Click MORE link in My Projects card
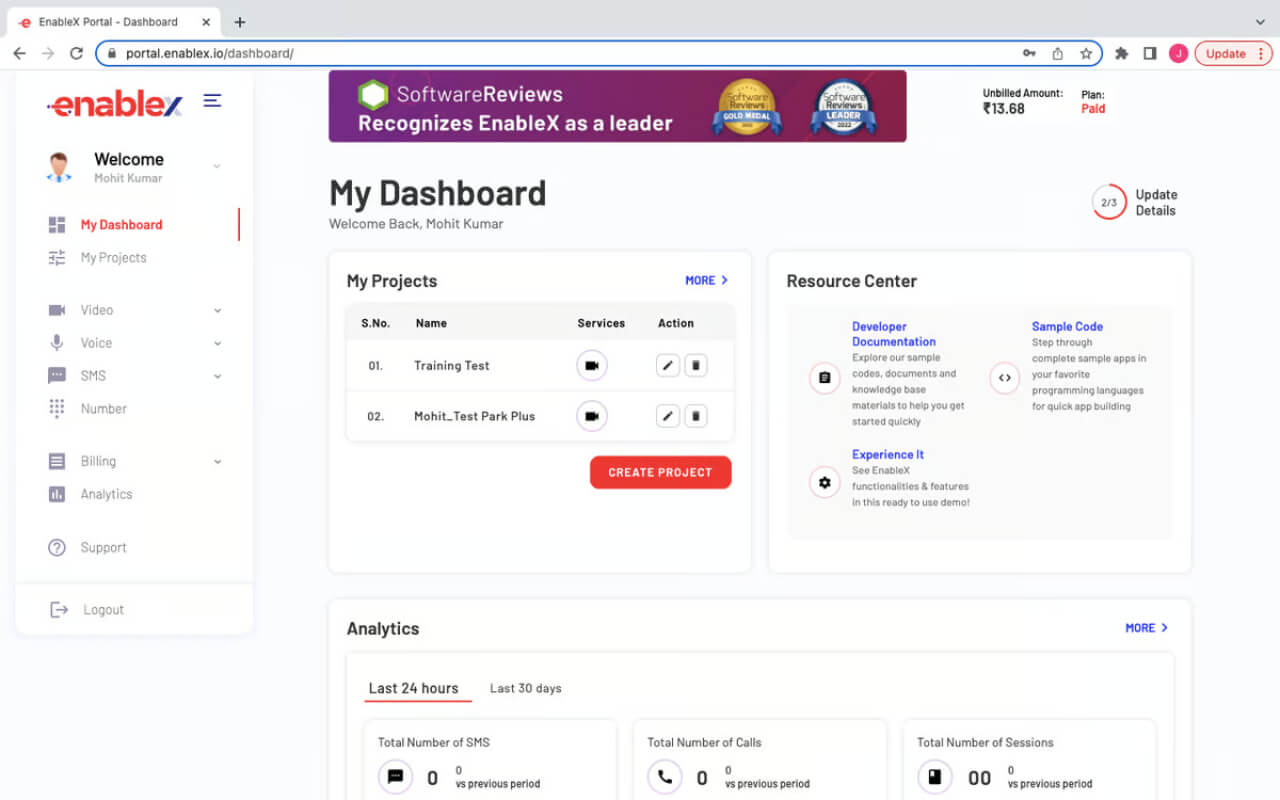The height and width of the screenshot is (800, 1280). coord(707,281)
